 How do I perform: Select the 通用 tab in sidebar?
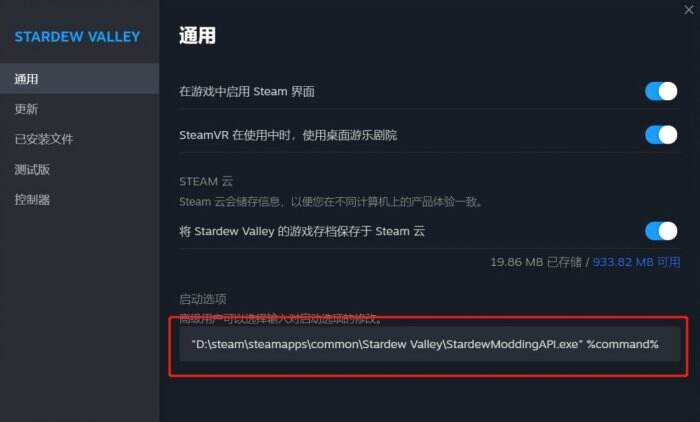point(79,79)
